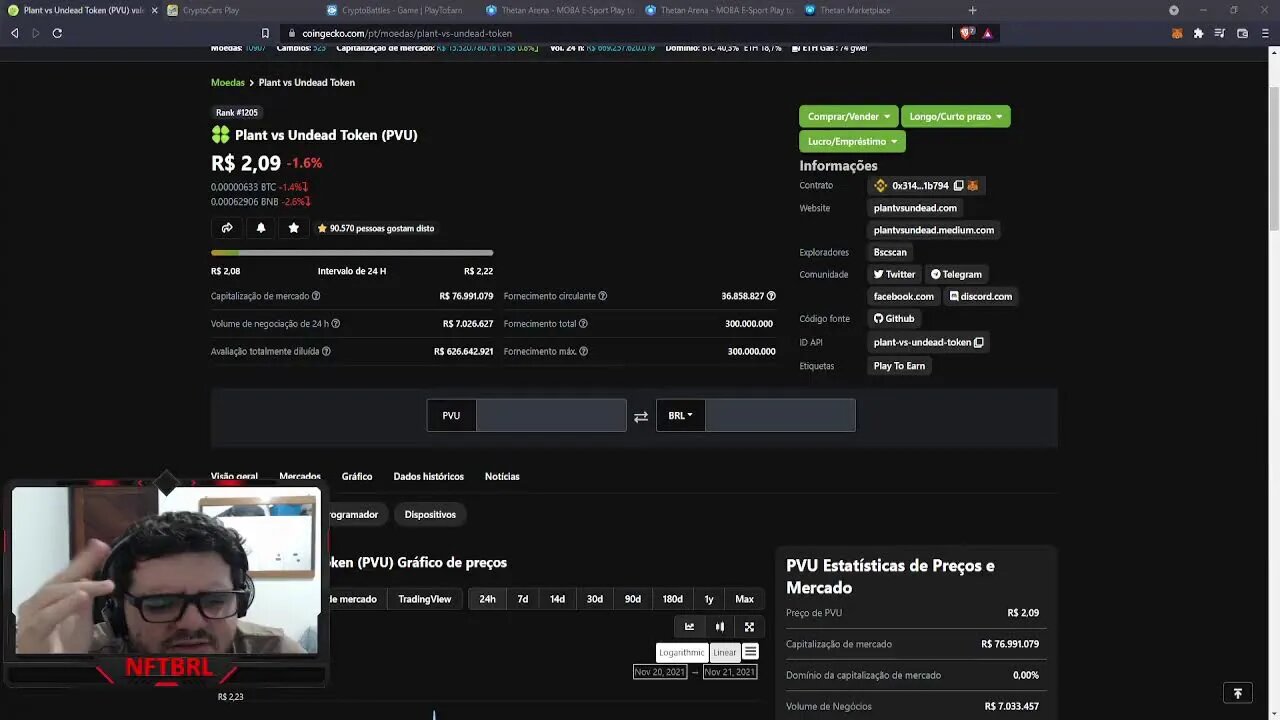Viewport: 1280px width, 720px height.
Task: Open the browser extensions puzzle icon
Action: (x=1198, y=33)
